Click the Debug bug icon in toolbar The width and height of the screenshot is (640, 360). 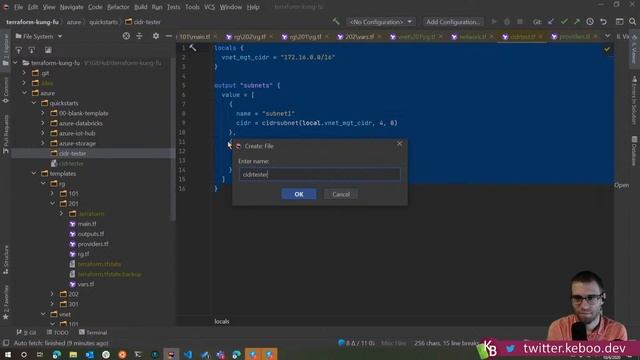[x=507, y=22]
